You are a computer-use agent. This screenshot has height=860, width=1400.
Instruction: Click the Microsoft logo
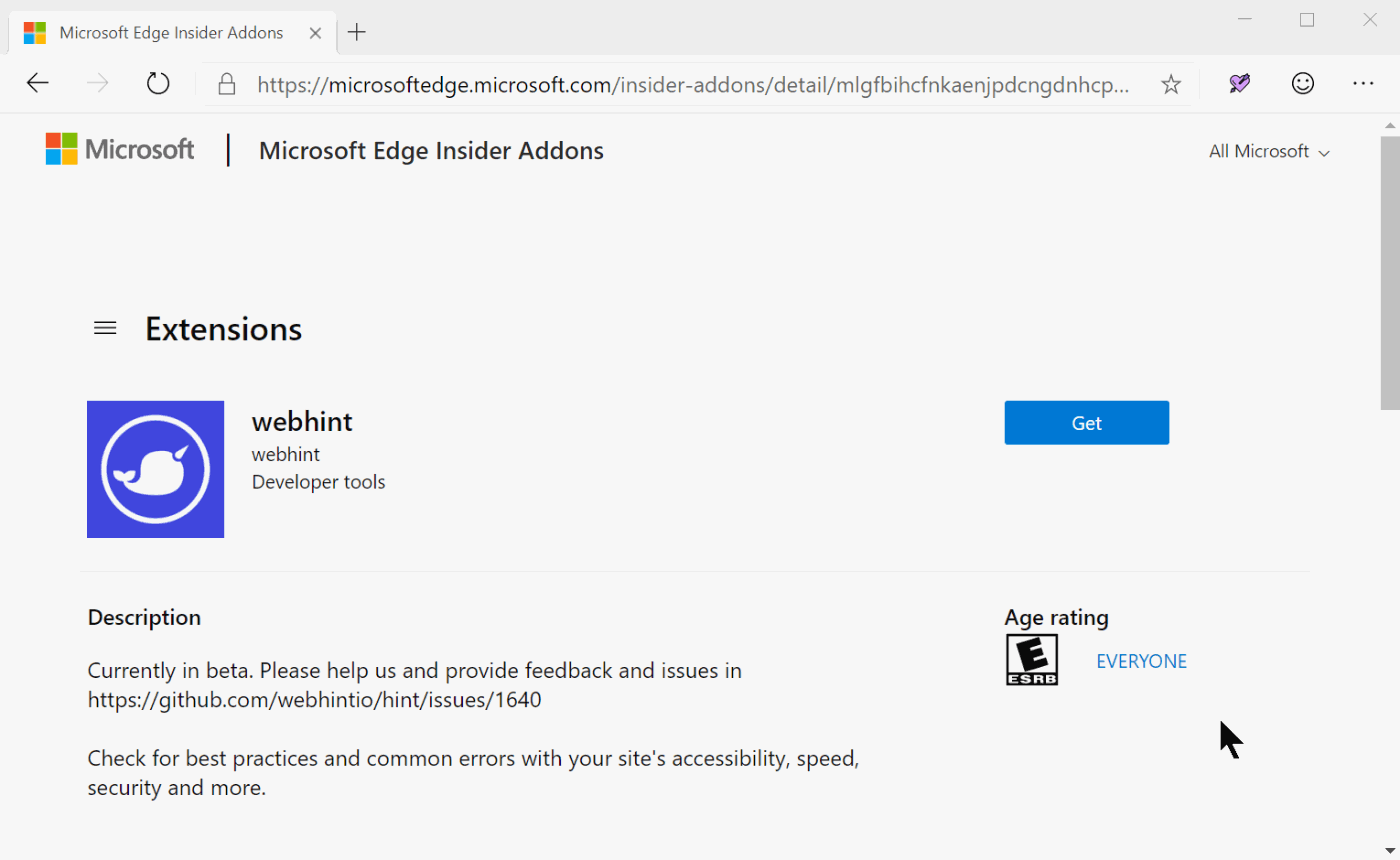(x=120, y=150)
